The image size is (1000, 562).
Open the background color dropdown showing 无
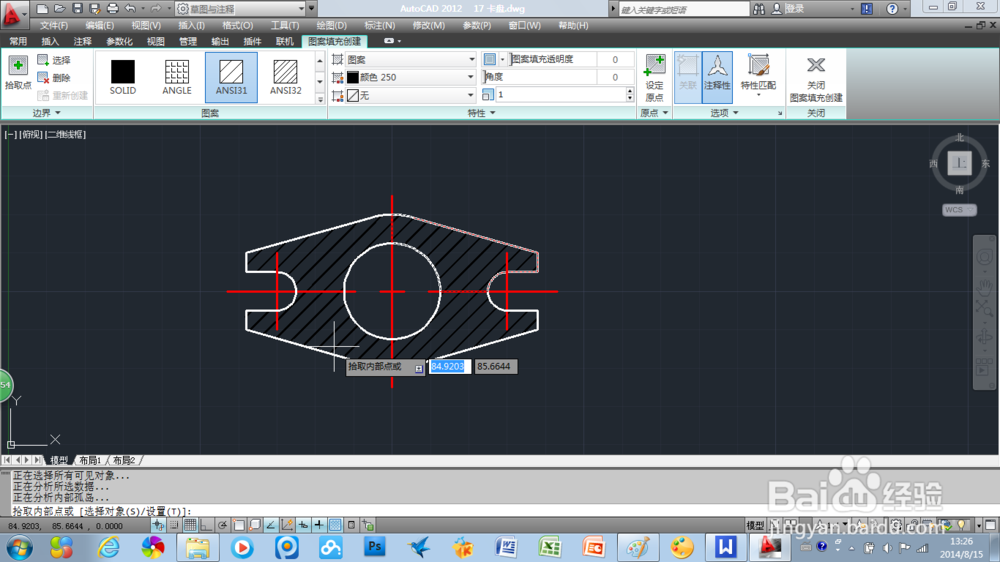pyautogui.click(x=411, y=95)
